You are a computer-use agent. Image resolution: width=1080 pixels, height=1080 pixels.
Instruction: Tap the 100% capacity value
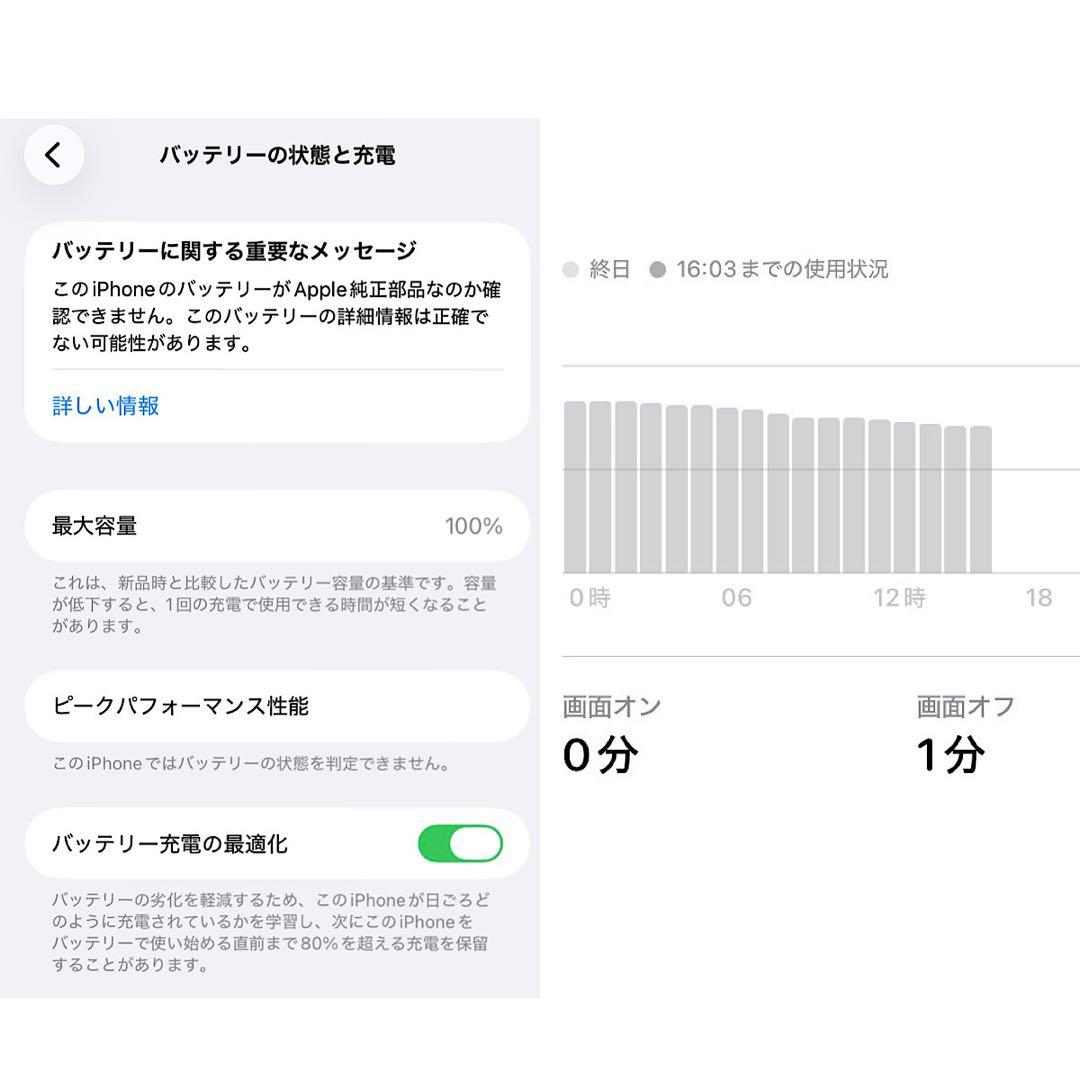[475, 526]
